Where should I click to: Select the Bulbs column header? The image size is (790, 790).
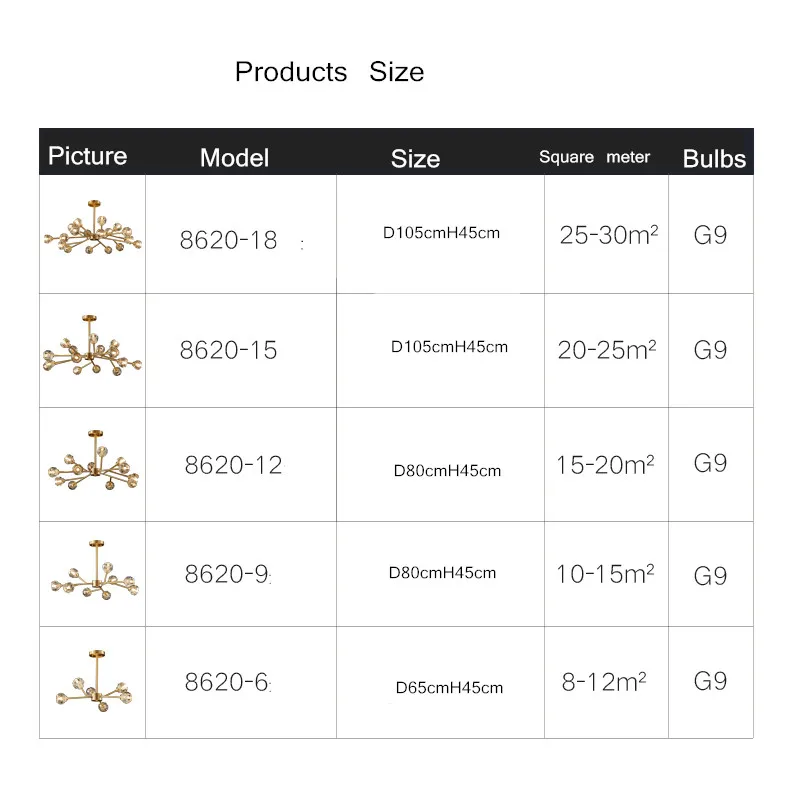coord(714,159)
